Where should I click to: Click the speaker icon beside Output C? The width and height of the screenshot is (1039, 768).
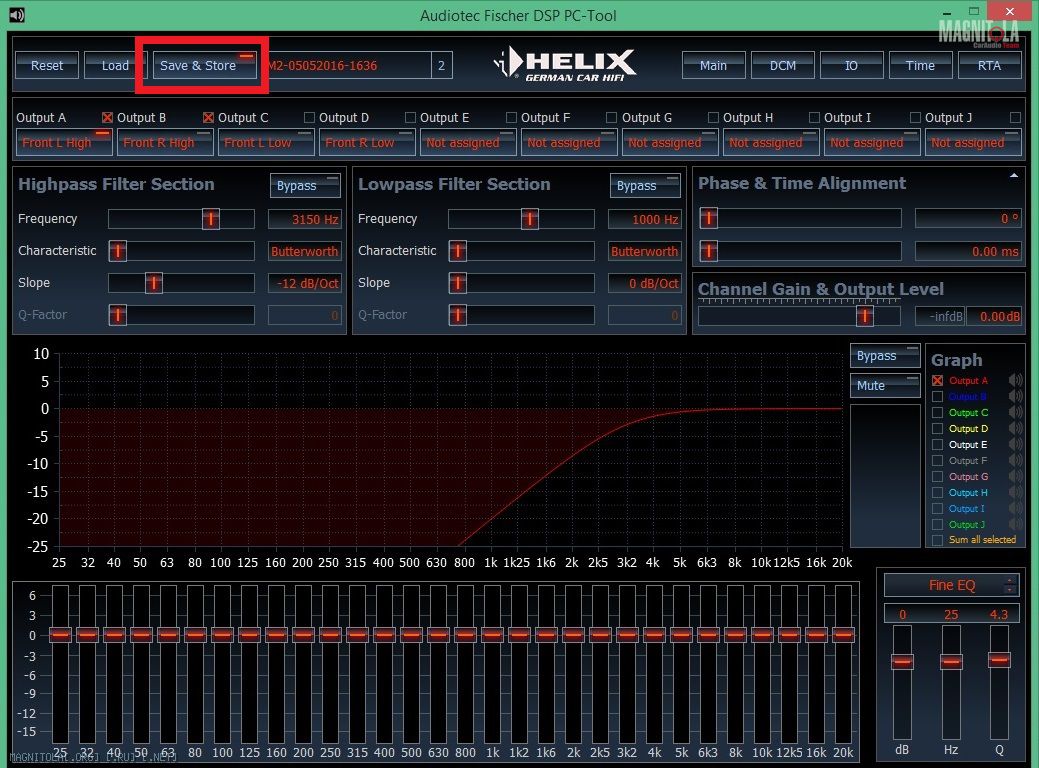[1016, 412]
